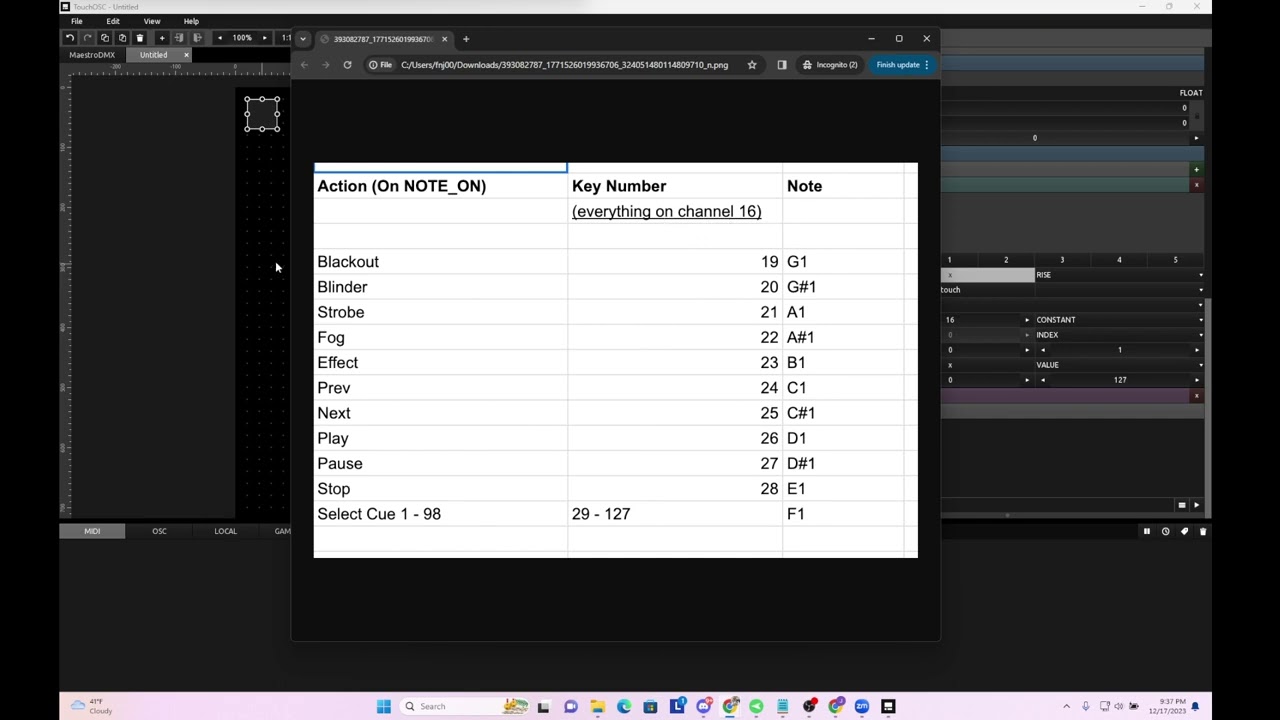Decrease the value 127 with left arrow
Screen dimensions: 1280x720
1043,380
